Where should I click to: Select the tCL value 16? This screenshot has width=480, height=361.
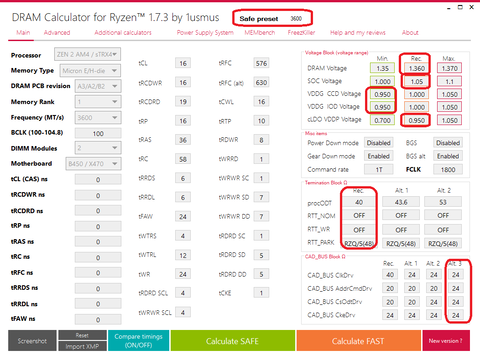(183, 63)
